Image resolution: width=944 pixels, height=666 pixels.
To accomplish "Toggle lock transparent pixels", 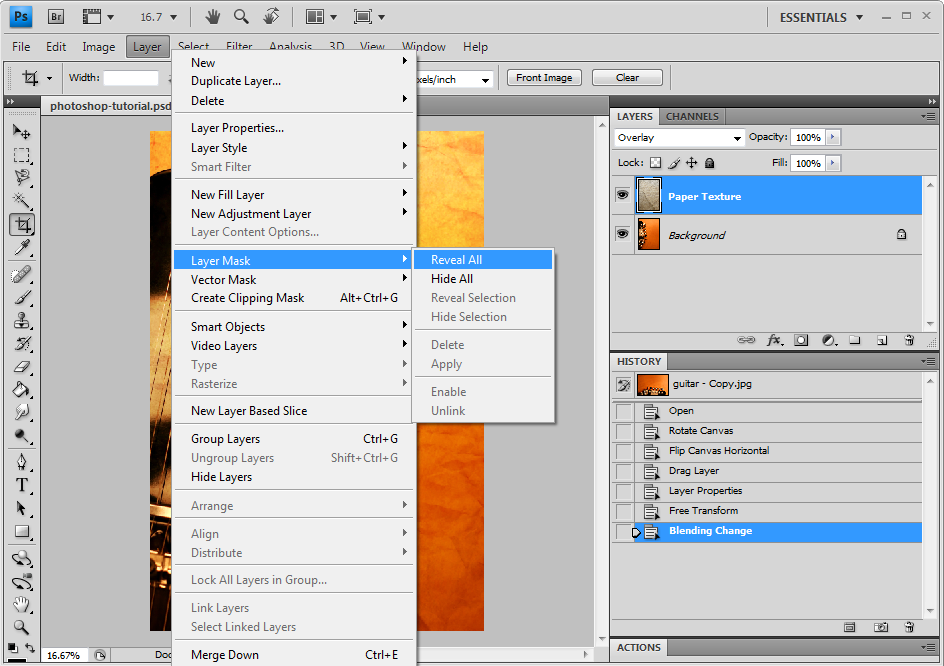I will coord(656,163).
